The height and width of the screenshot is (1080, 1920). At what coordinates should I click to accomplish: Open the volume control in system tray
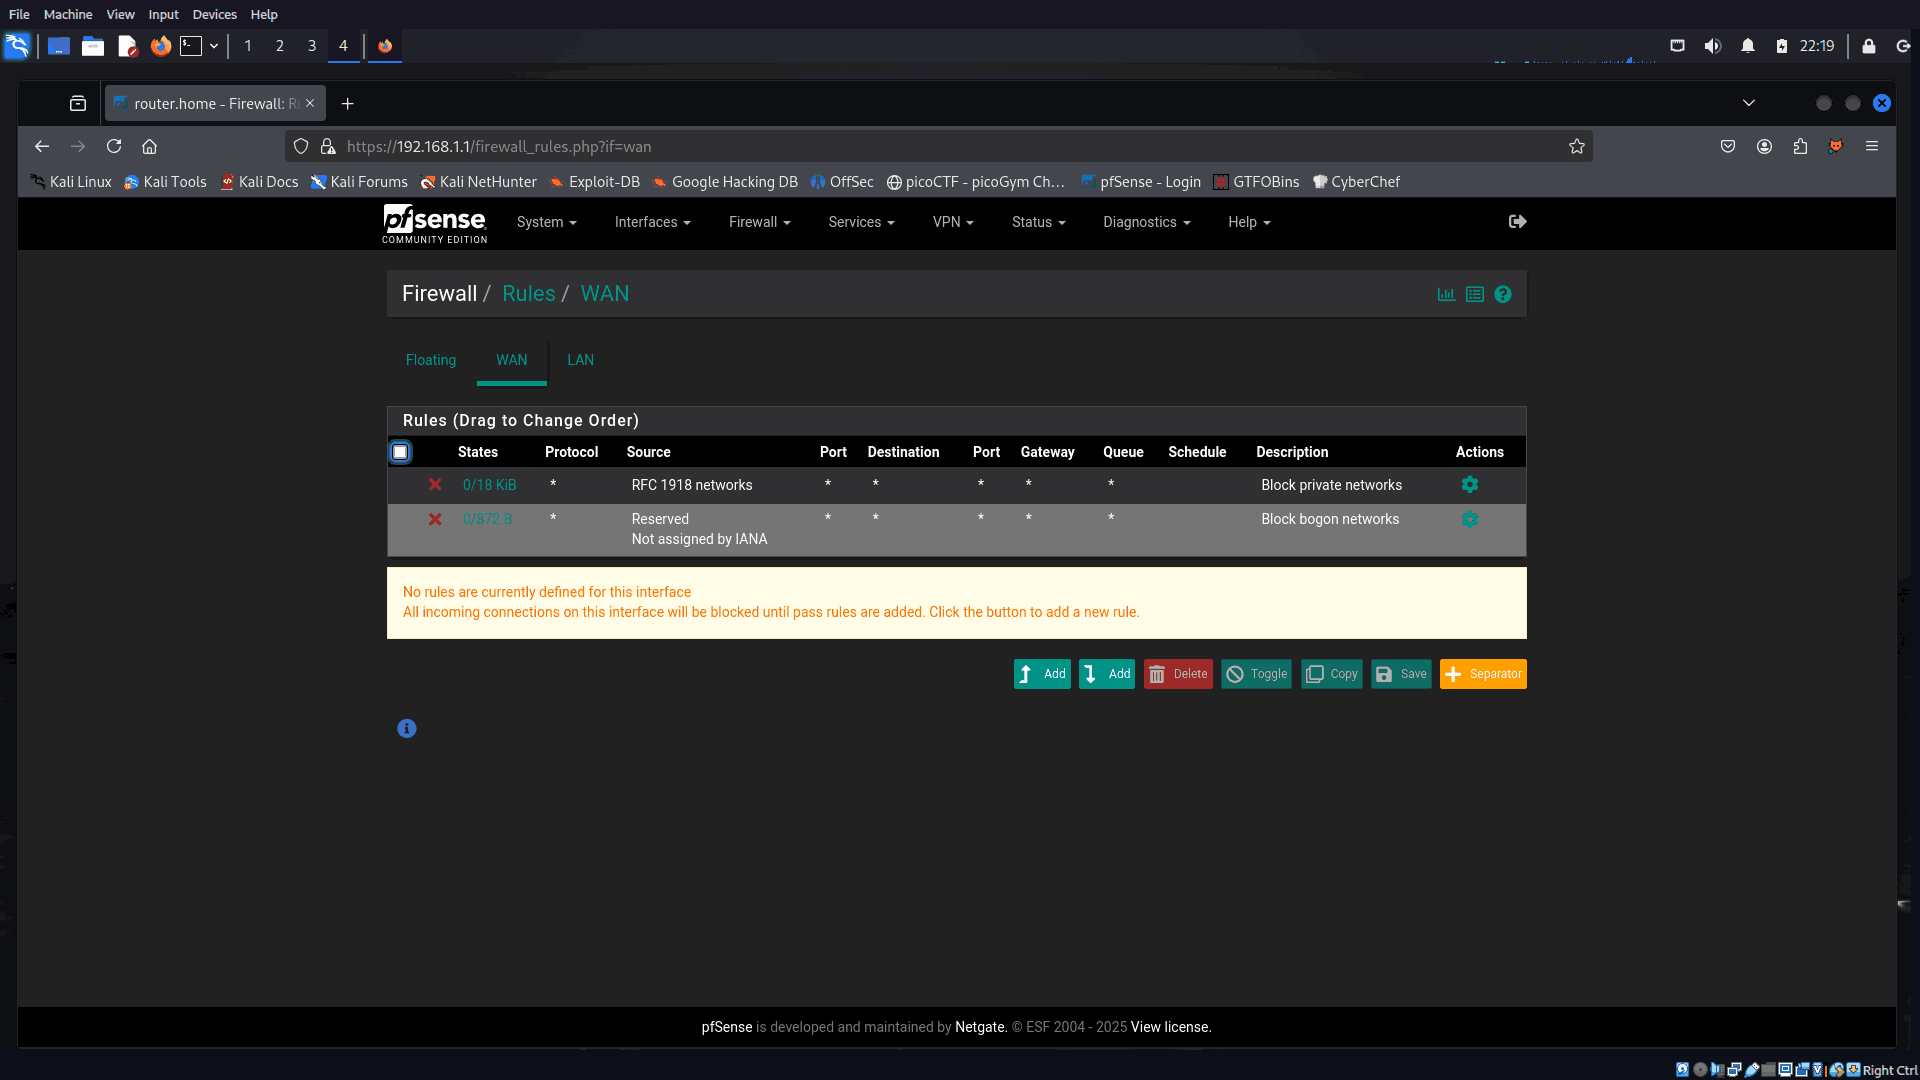(1713, 46)
